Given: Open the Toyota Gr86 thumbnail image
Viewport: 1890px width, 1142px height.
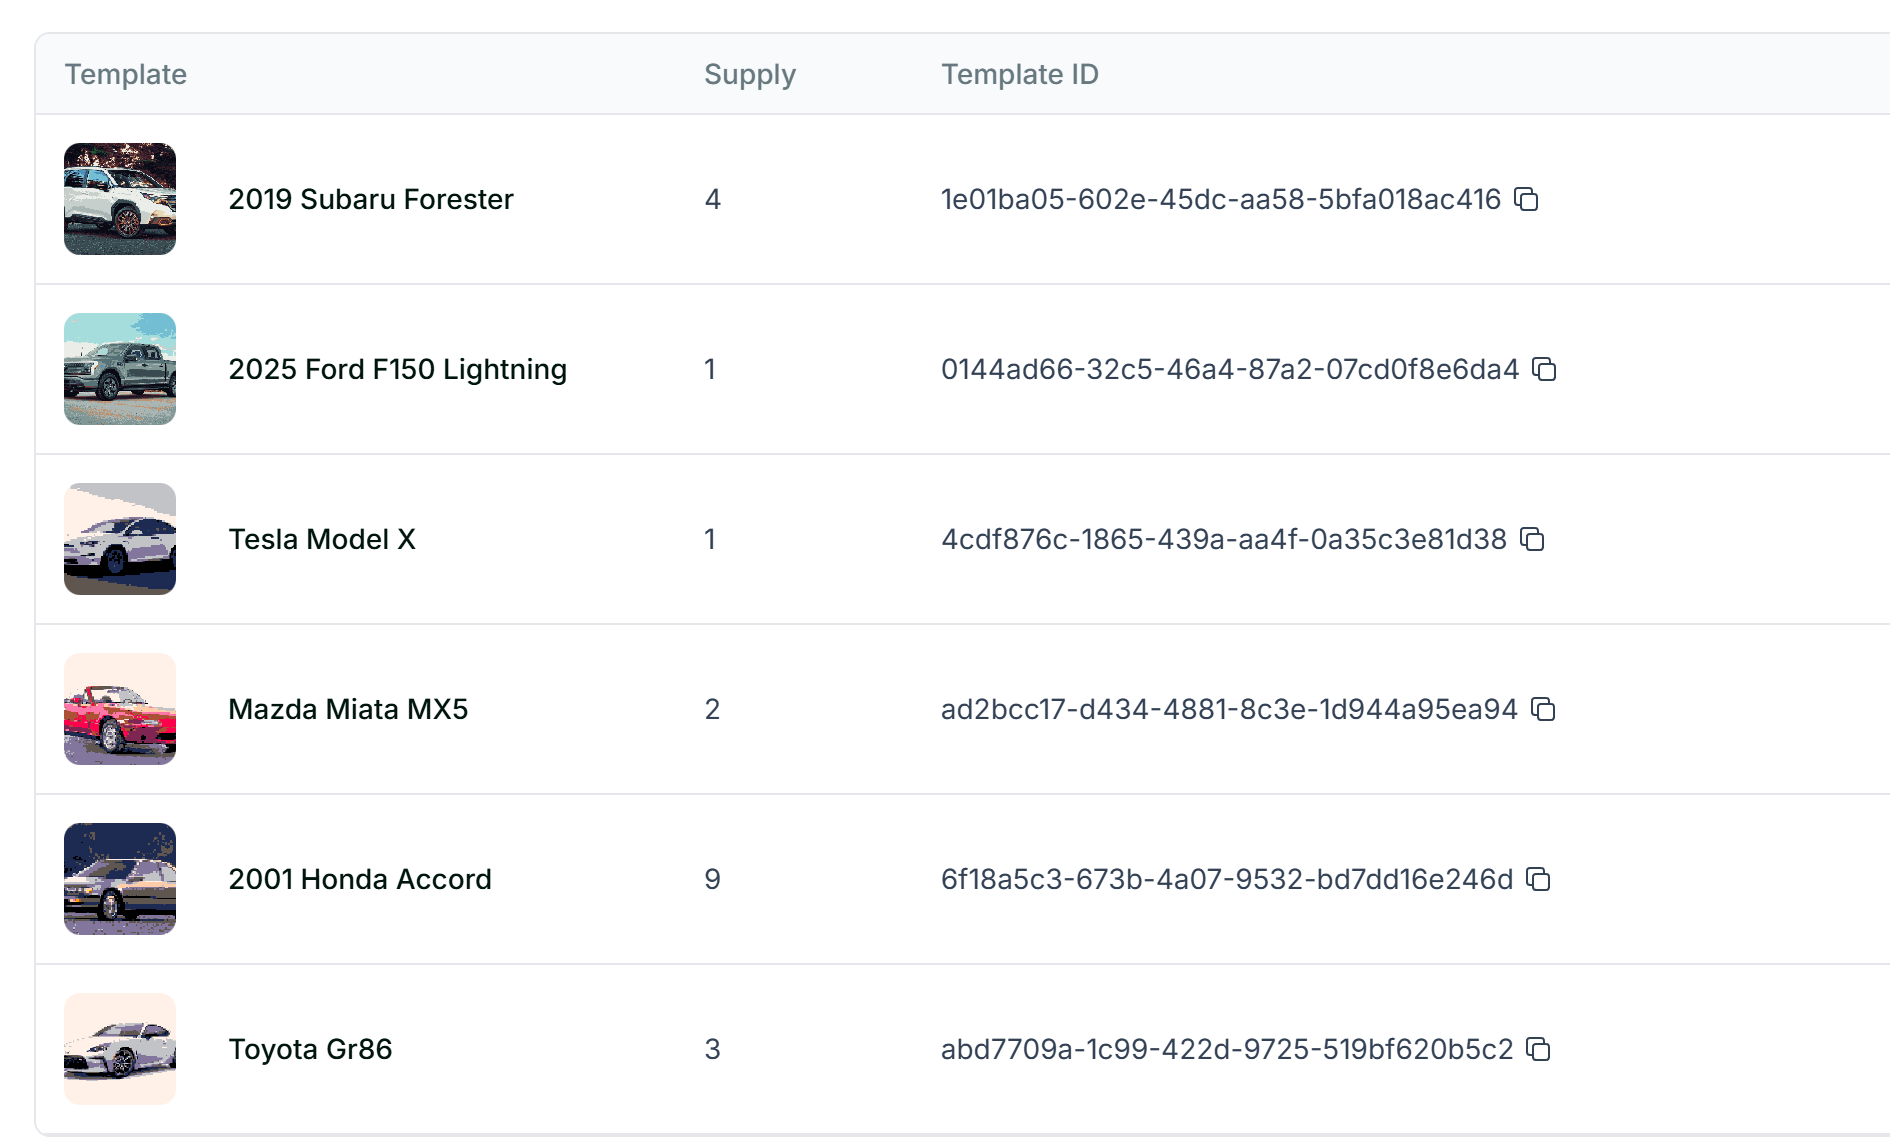Looking at the screenshot, I should point(120,1049).
